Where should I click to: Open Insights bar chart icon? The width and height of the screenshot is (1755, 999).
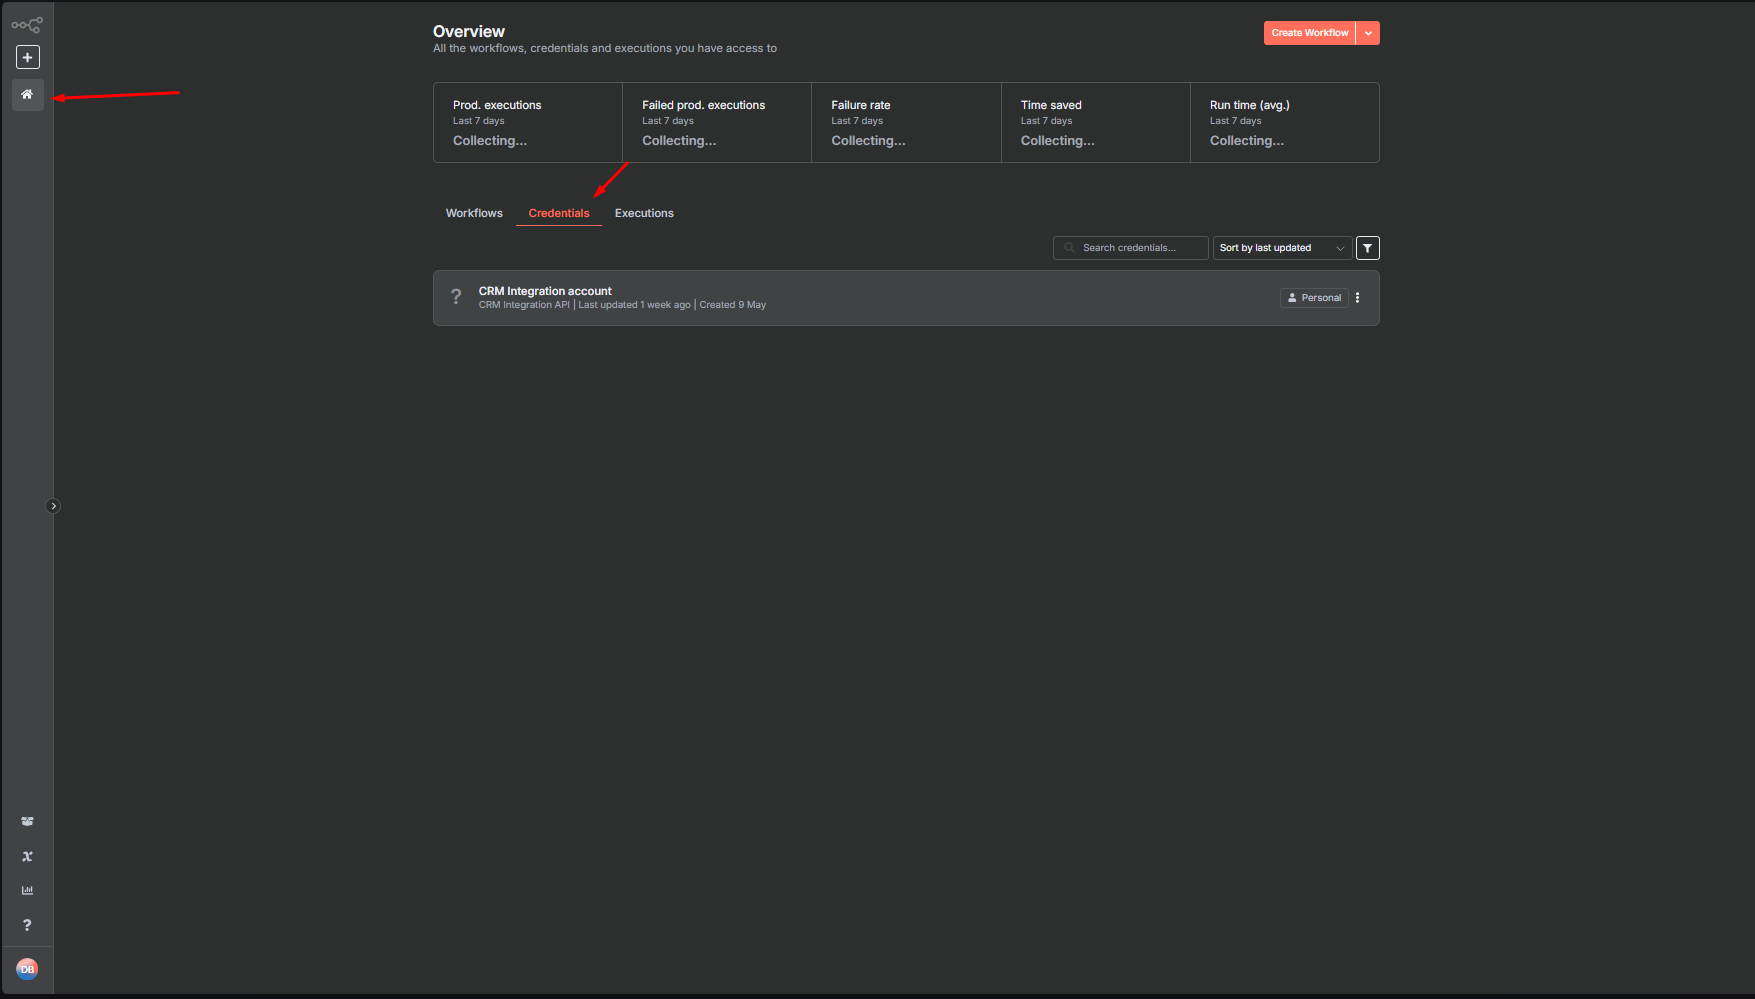point(27,891)
